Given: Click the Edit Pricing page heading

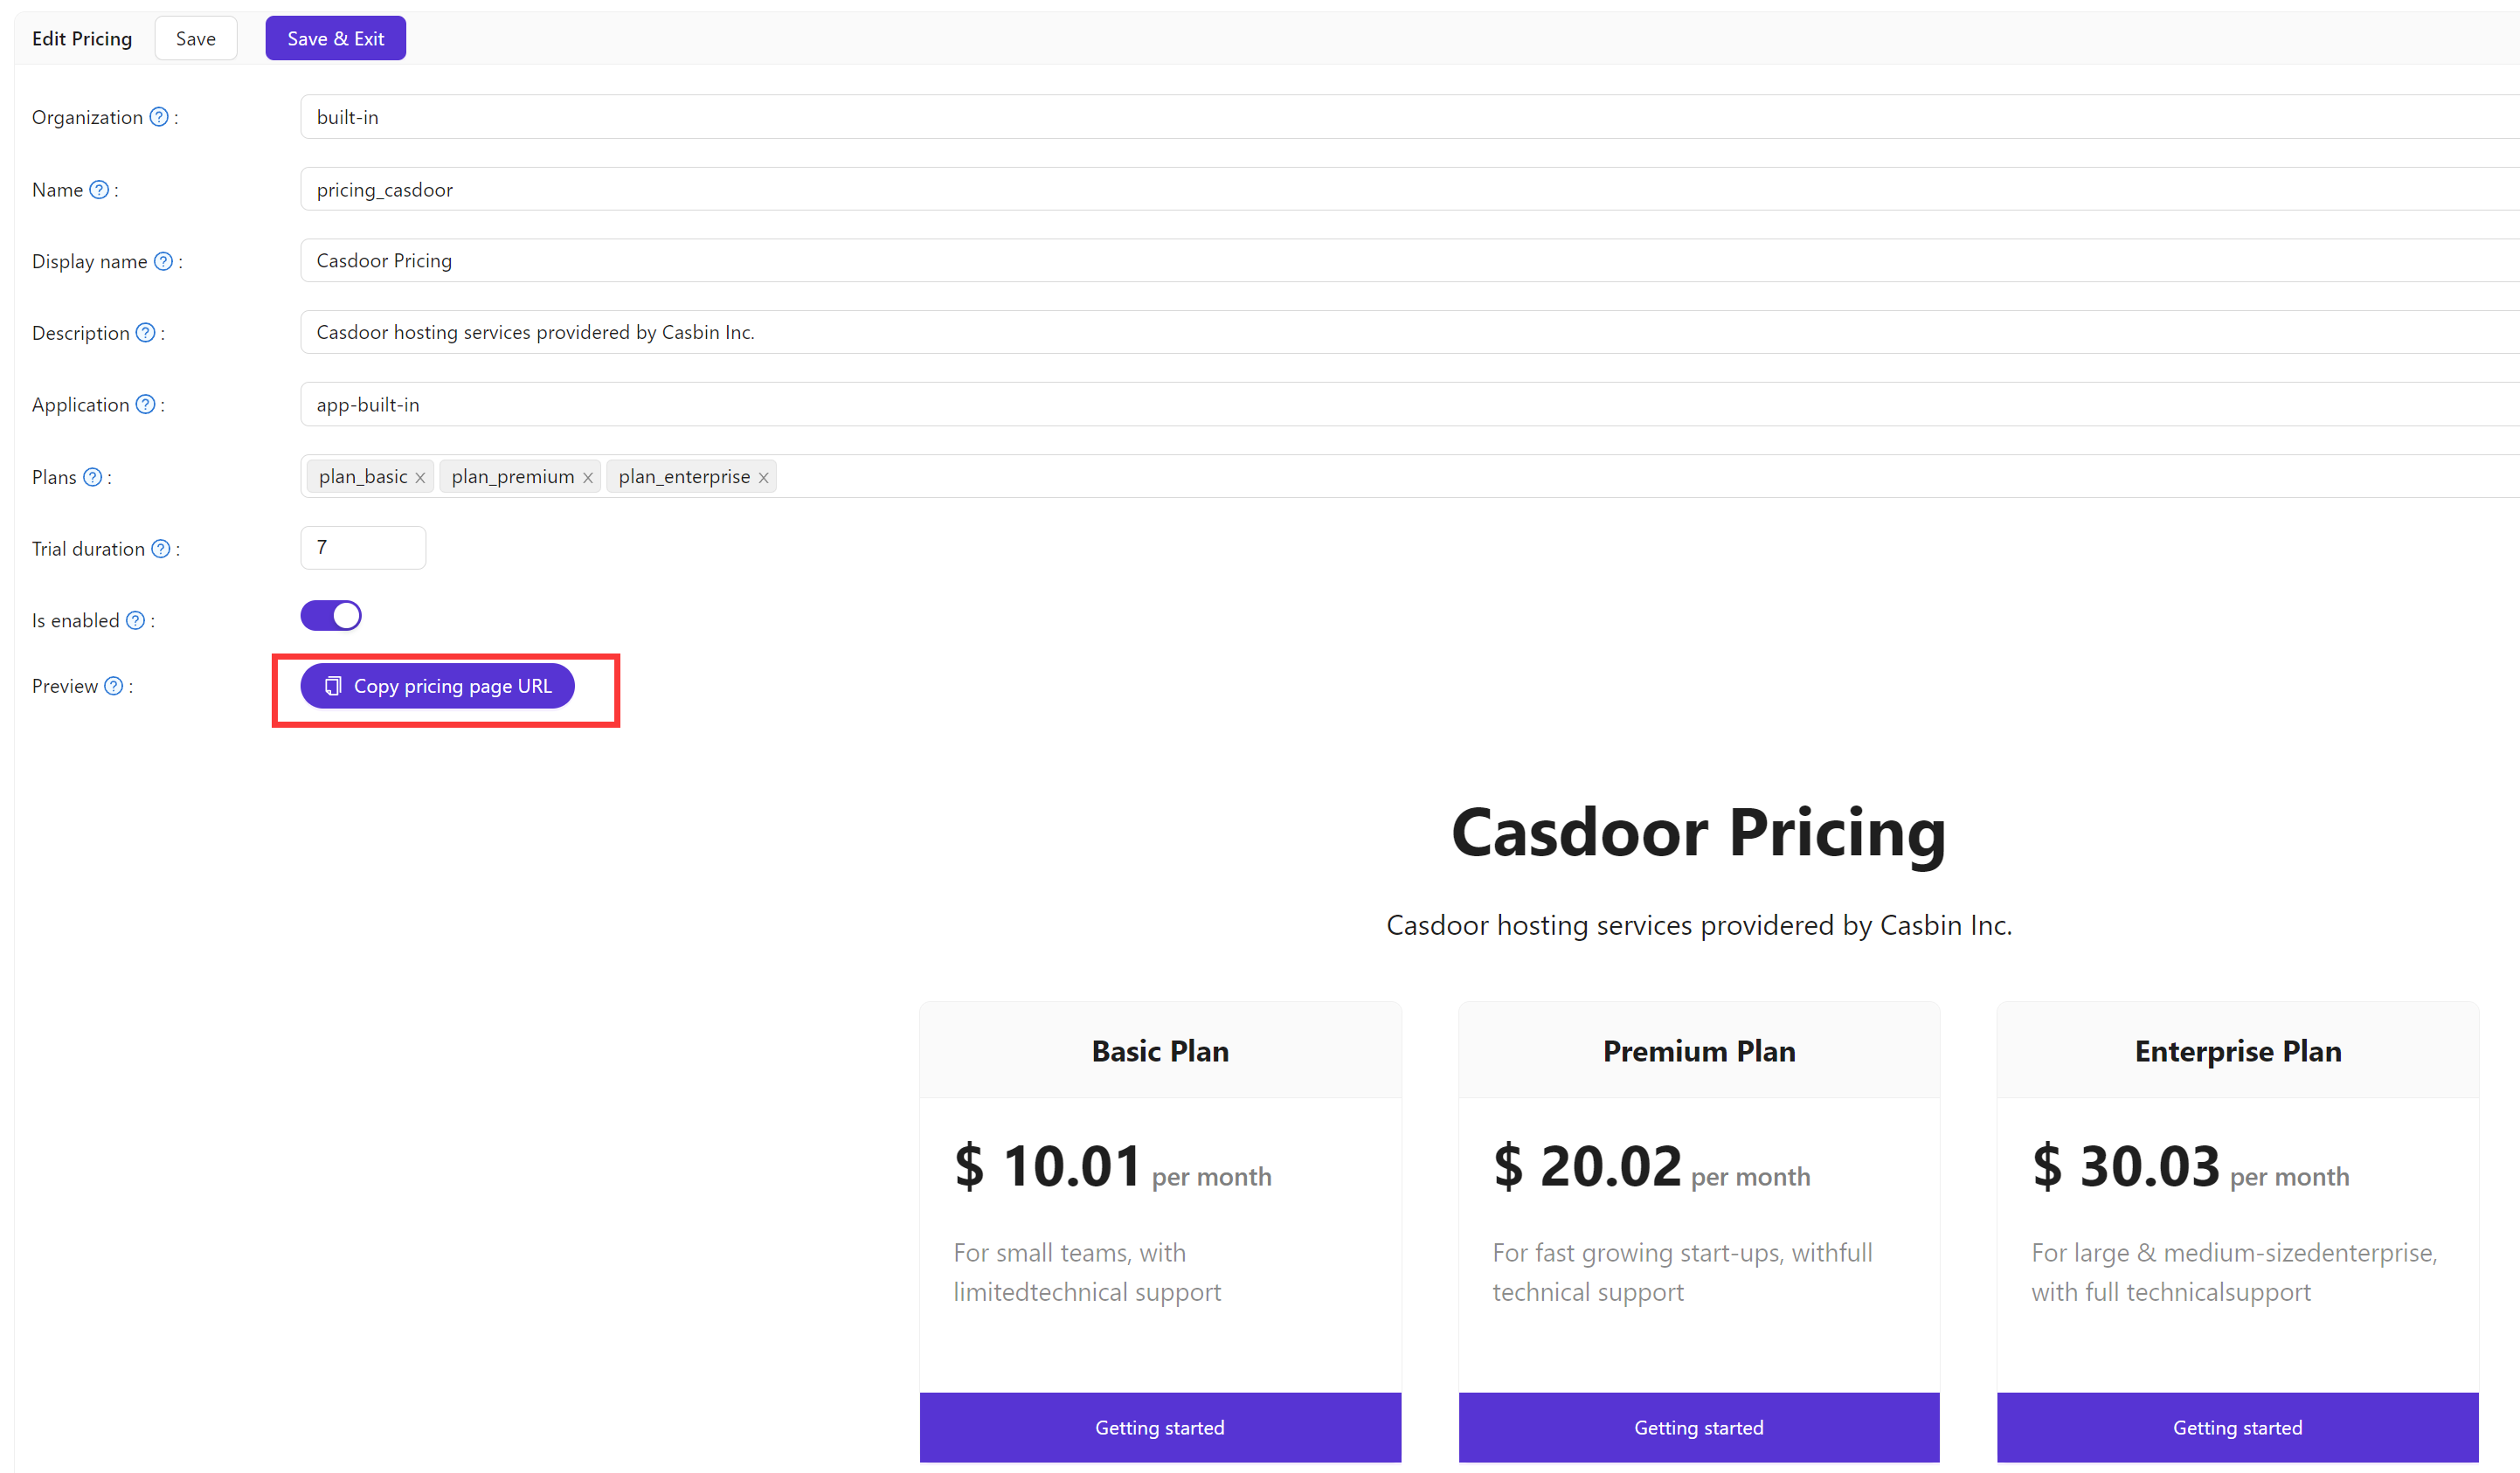Looking at the screenshot, I should coord(82,38).
